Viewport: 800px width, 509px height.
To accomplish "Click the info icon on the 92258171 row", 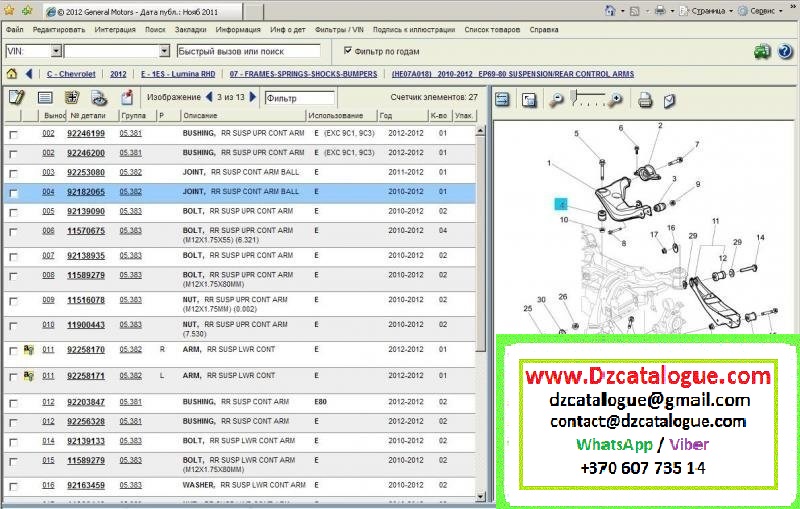I will click(x=29, y=376).
